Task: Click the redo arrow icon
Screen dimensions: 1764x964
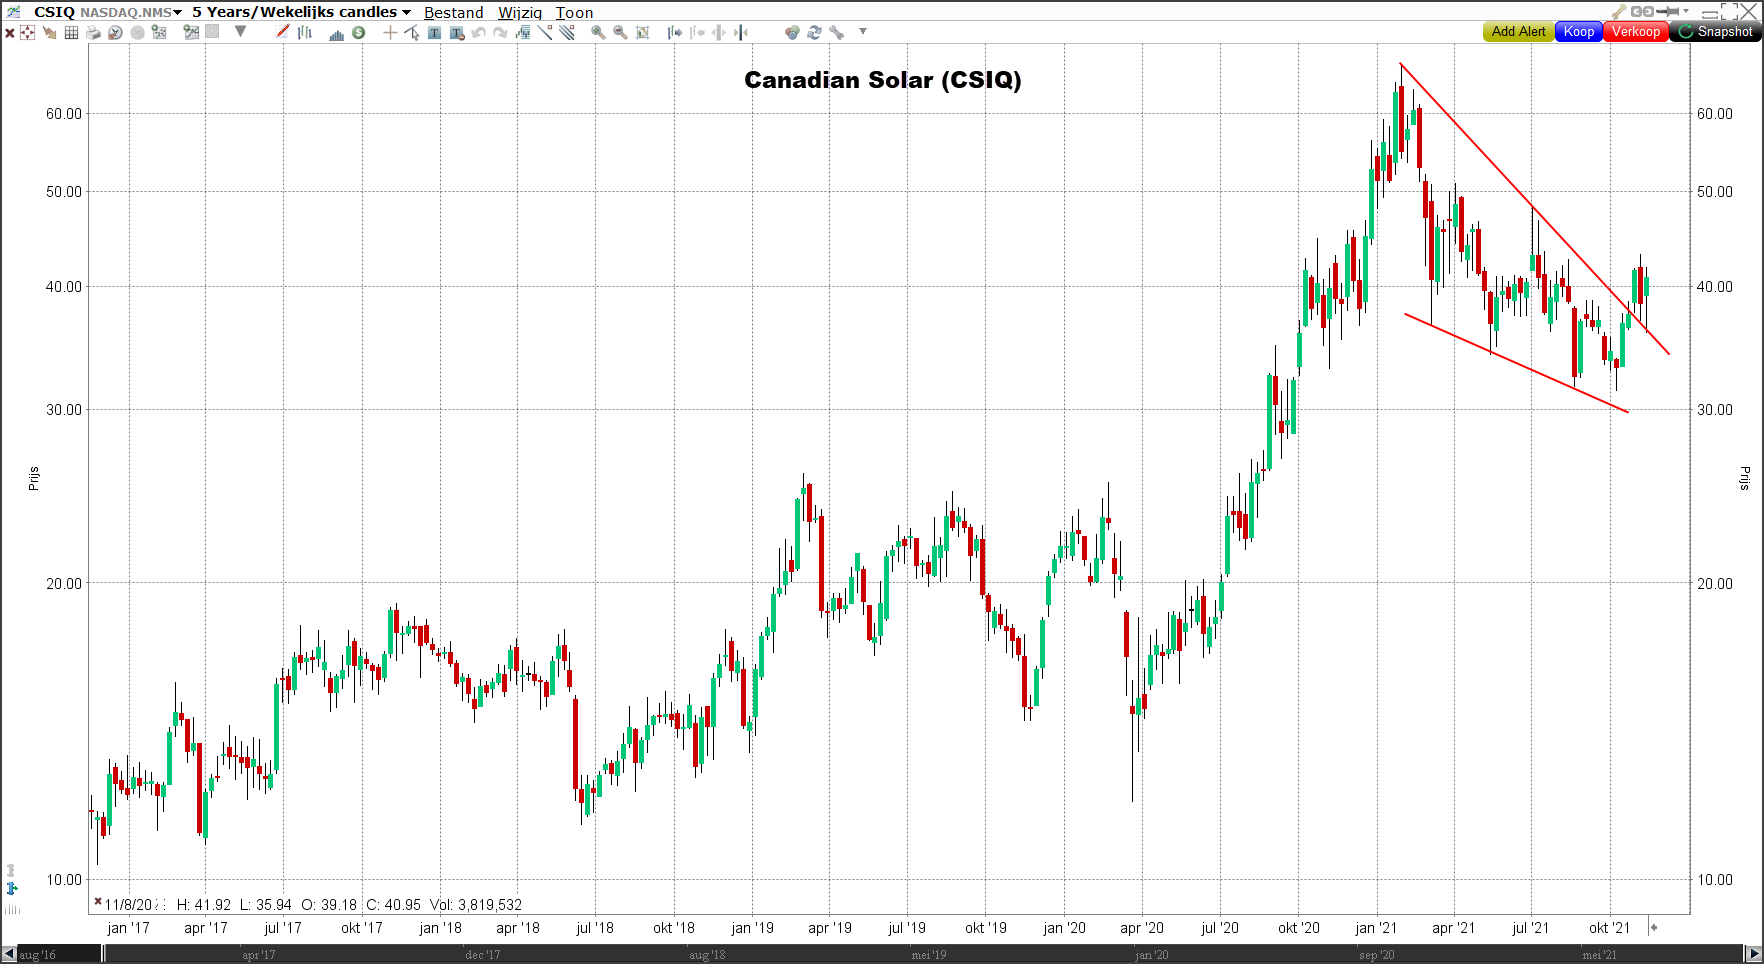Action: tap(500, 32)
